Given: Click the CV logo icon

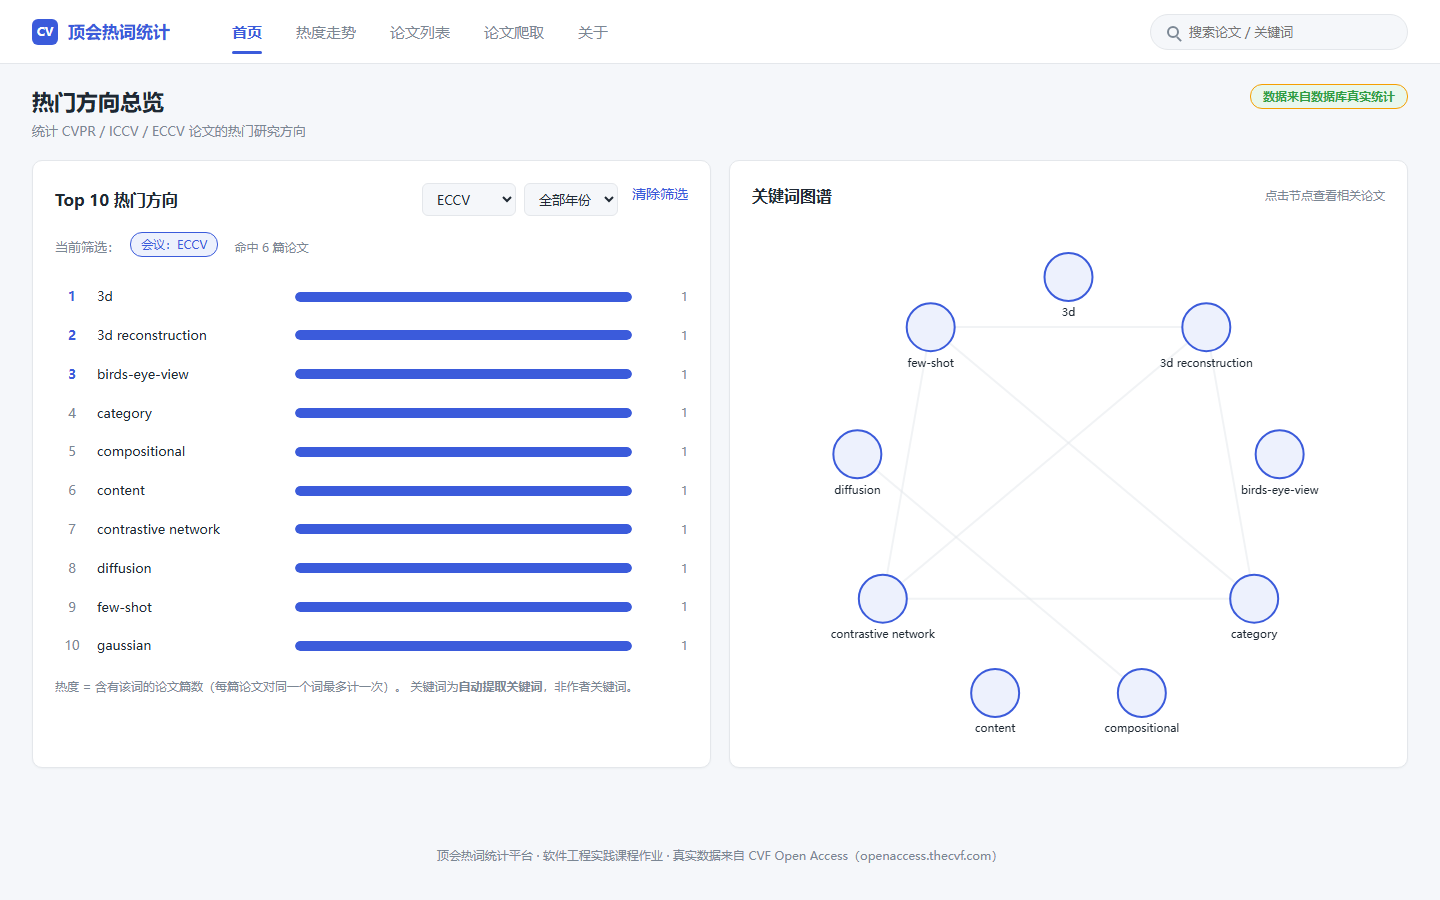Looking at the screenshot, I should coord(45,32).
